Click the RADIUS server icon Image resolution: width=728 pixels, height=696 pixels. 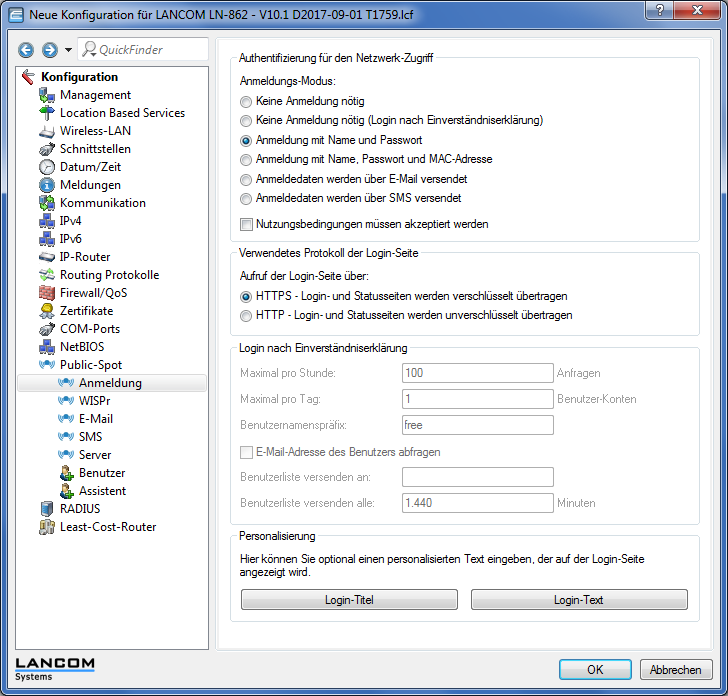[x=46, y=509]
